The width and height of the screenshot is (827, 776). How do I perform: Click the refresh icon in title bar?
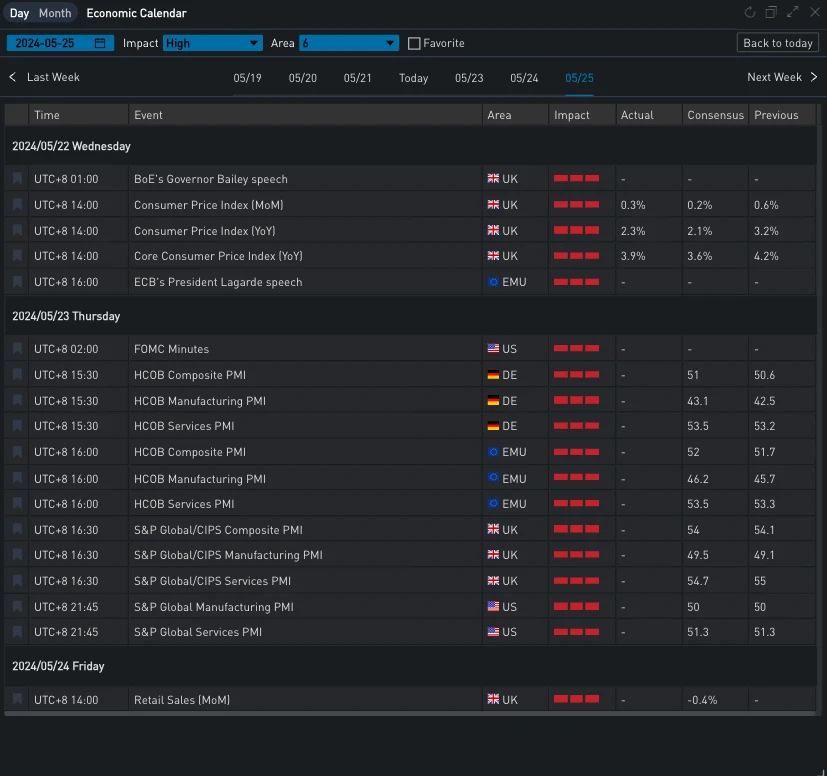click(750, 13)
